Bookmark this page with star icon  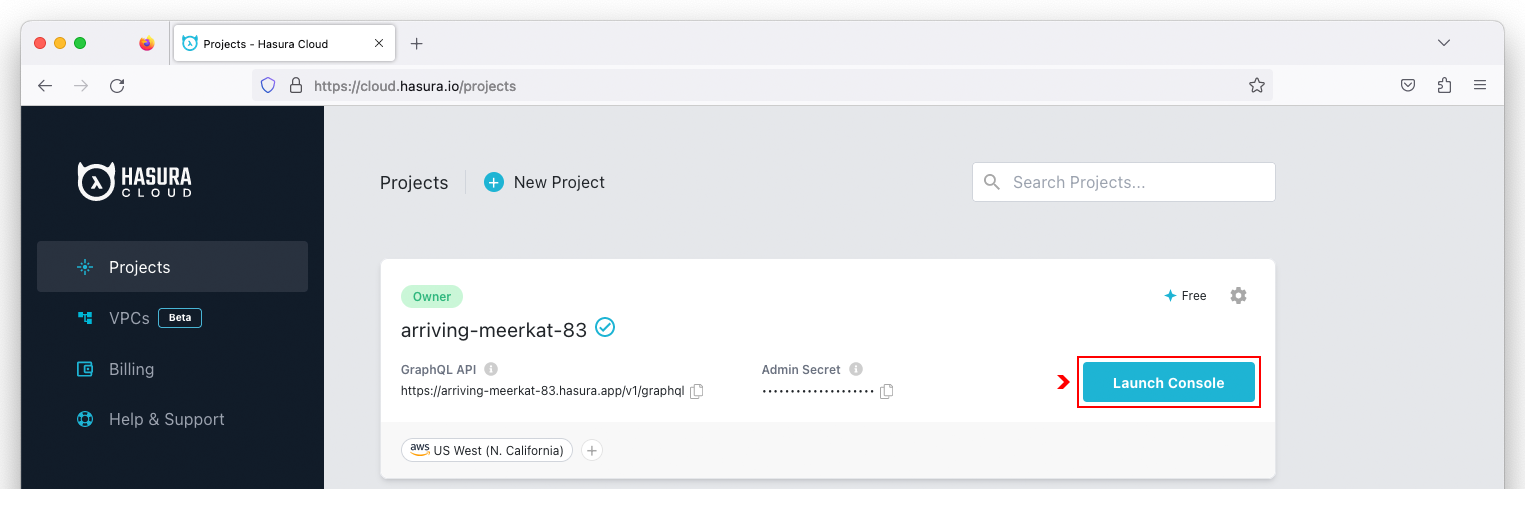1257,86
